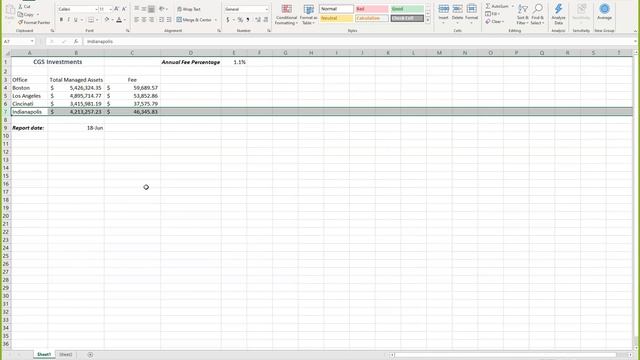Open Sort & Filter menu

(522, 15)
